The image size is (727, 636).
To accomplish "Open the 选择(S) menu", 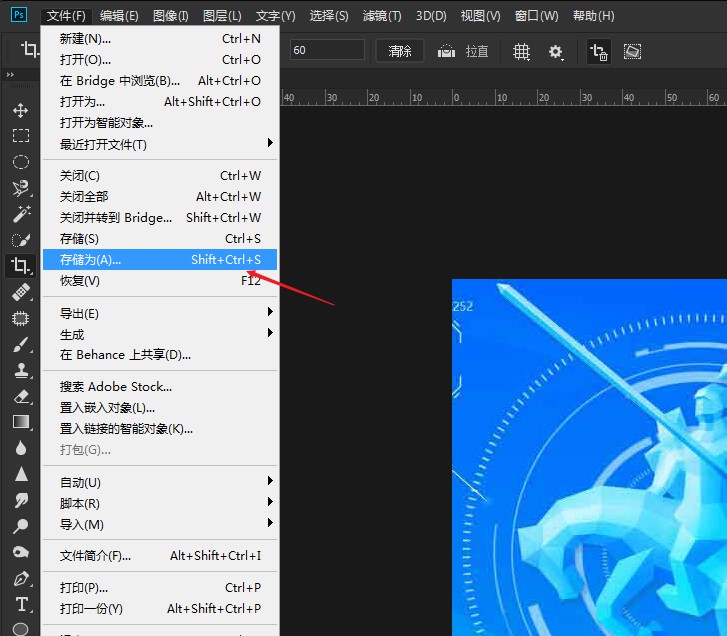I will (x=329, y=16).
